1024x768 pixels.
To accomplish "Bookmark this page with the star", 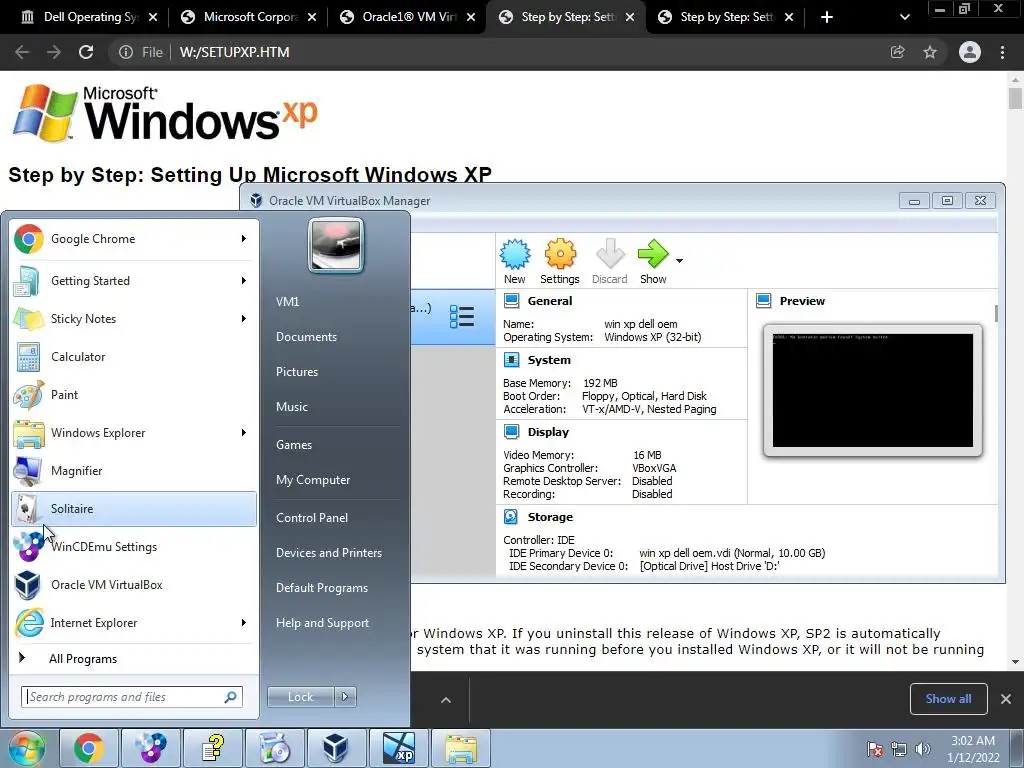I will point(930,52).
